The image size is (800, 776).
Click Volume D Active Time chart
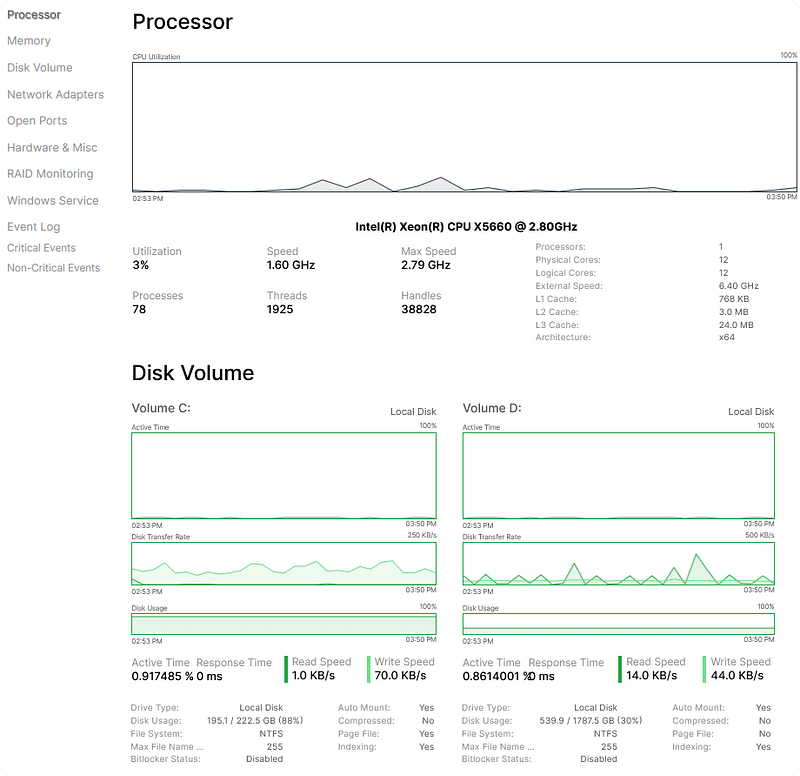618,475
